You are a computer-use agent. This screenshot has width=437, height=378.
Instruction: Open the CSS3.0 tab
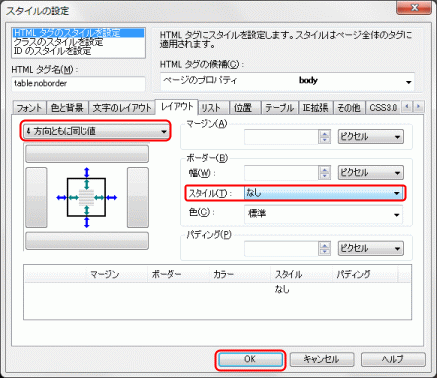[x=383, y=108]
